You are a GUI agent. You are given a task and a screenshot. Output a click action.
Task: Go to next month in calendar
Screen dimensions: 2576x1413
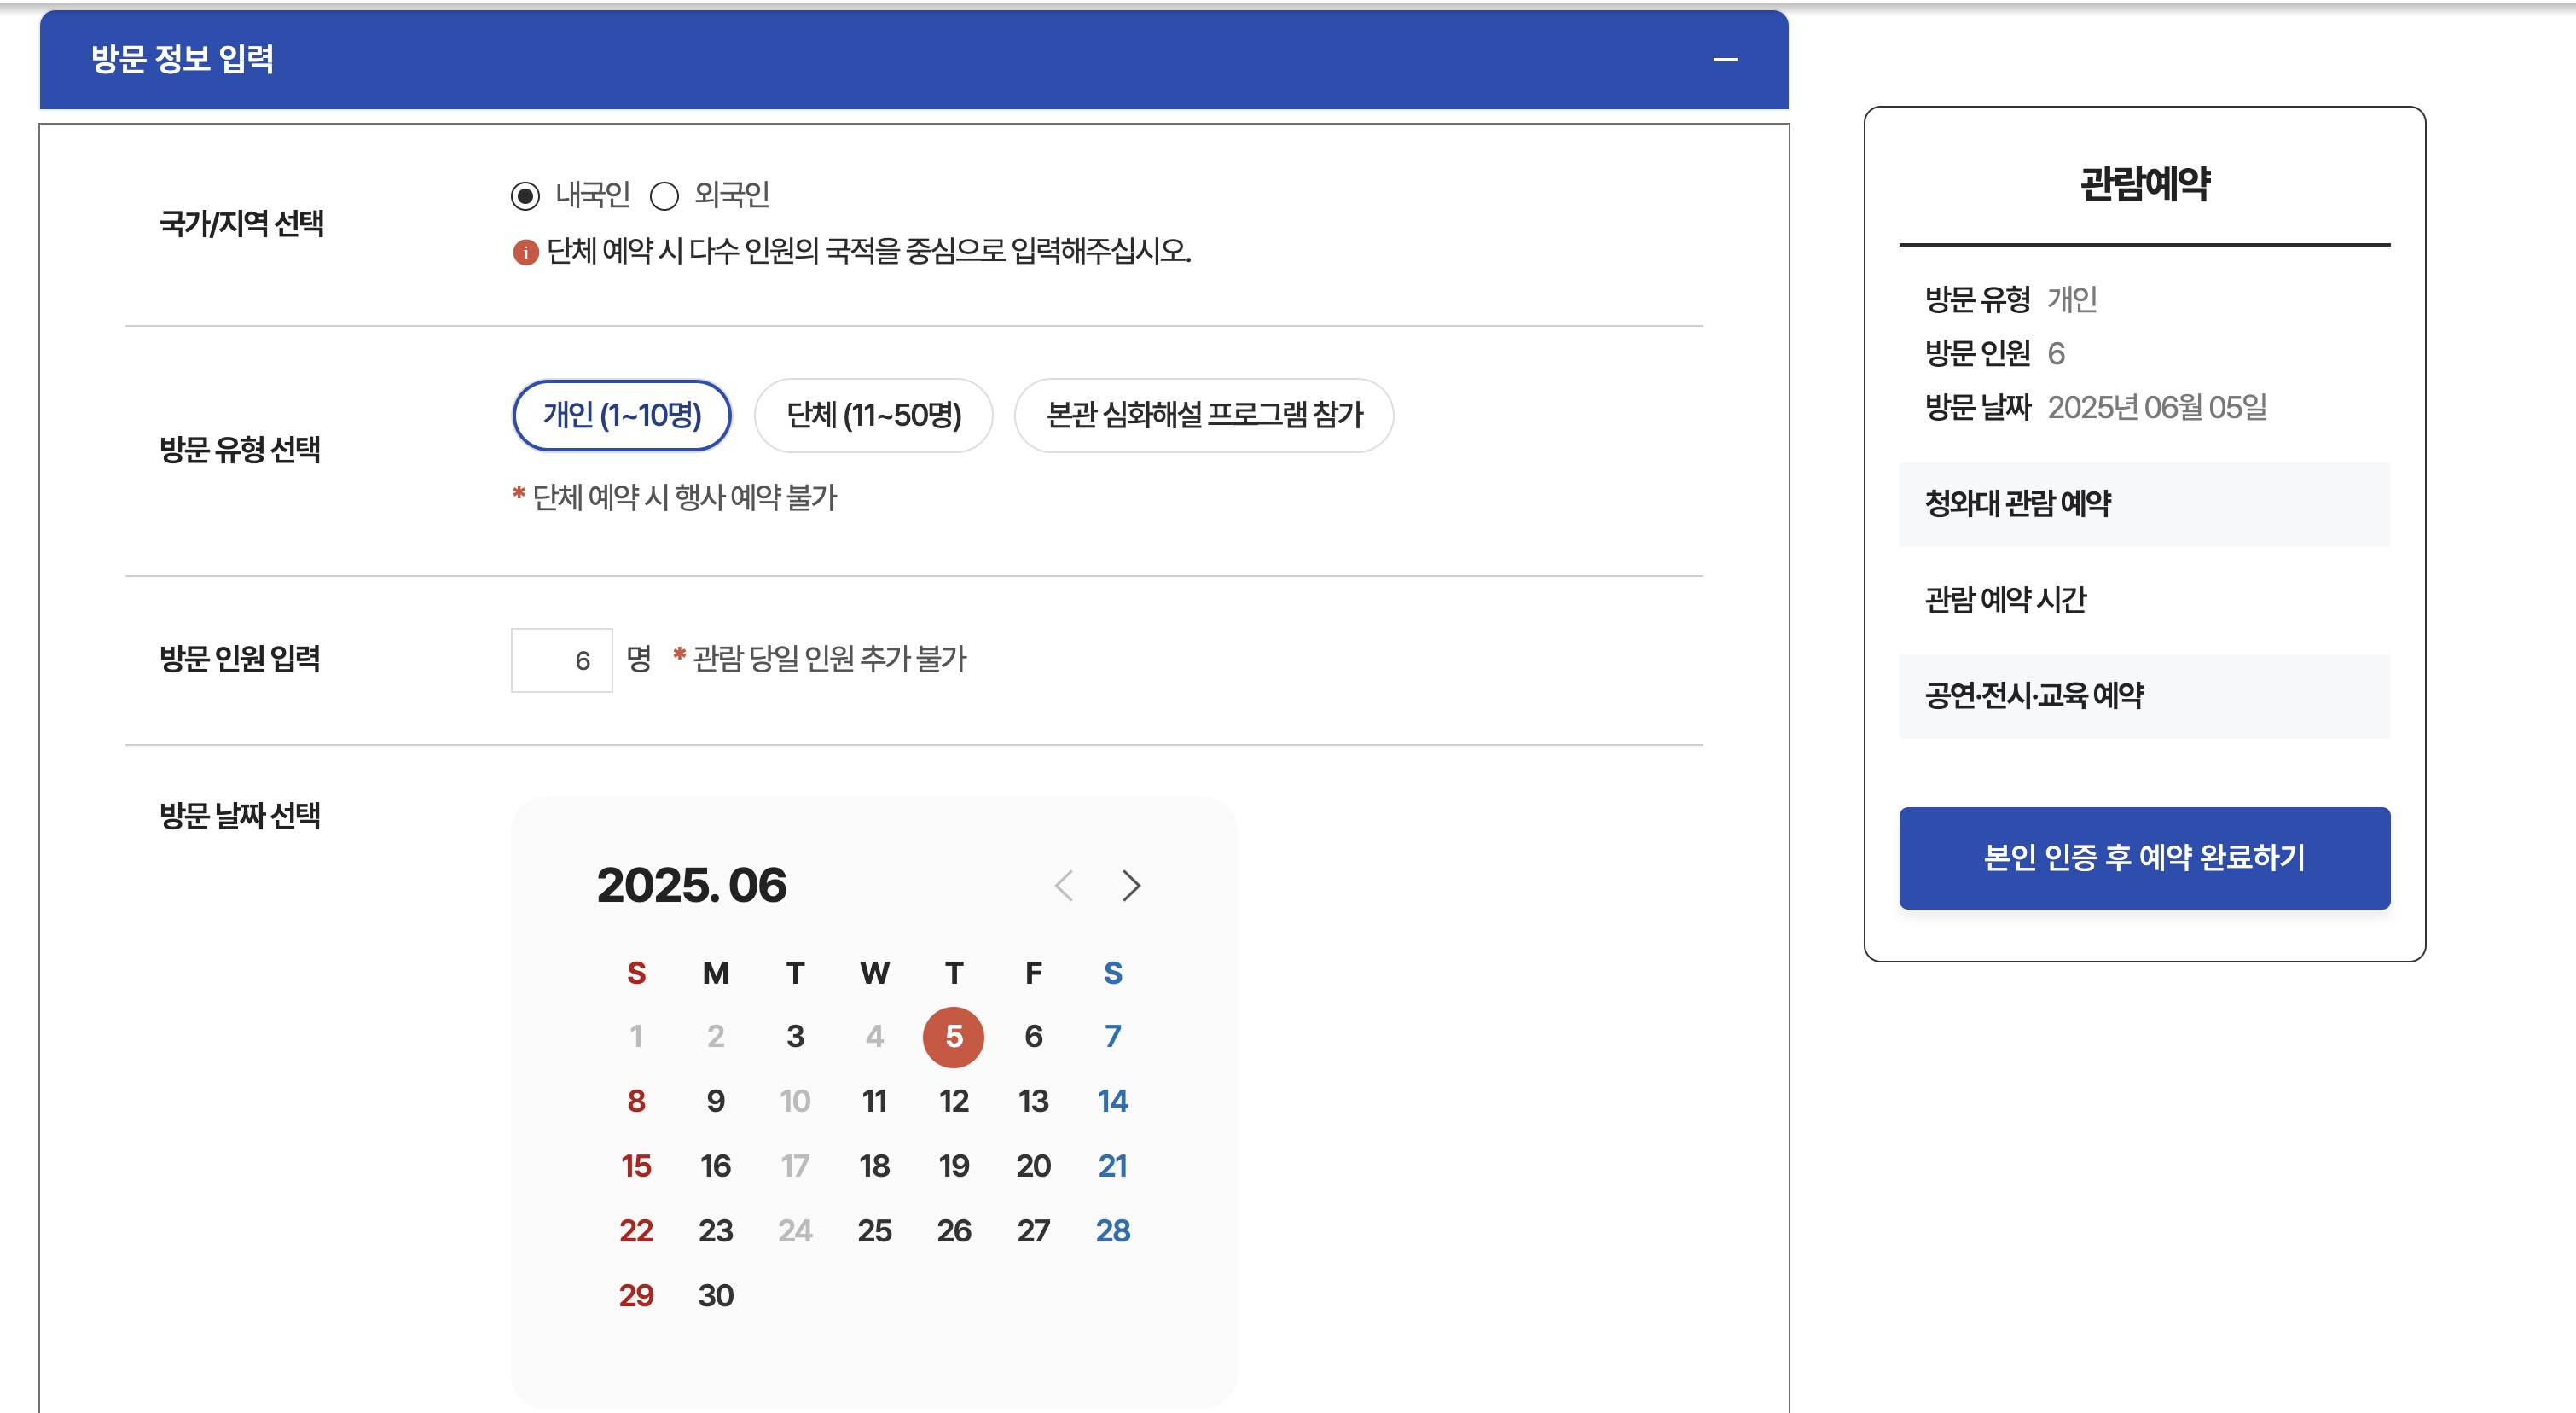(x=1130, y=885)
